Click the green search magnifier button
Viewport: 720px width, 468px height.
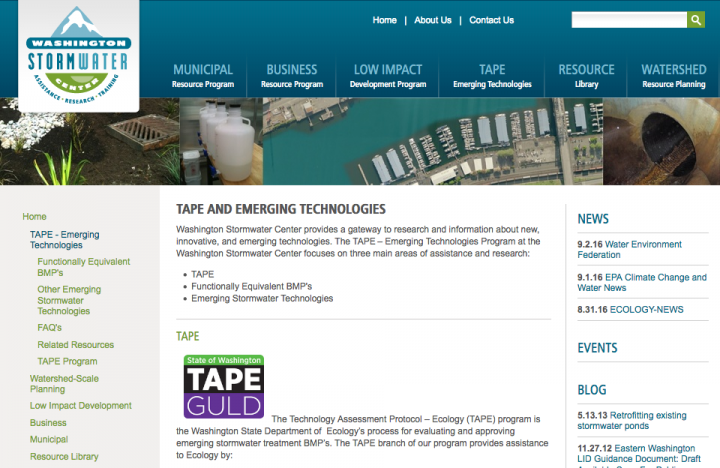point(695,20)
